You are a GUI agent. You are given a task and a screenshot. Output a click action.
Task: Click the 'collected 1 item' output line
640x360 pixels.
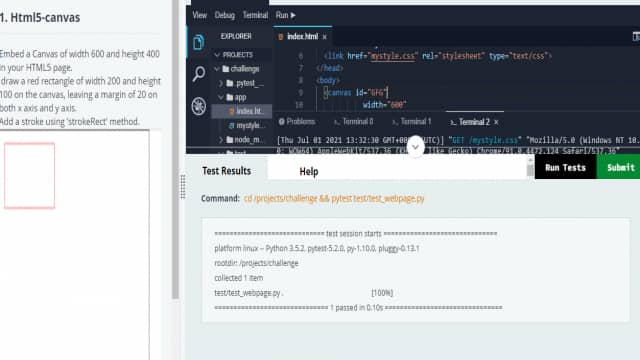click(x=239, y=278)
